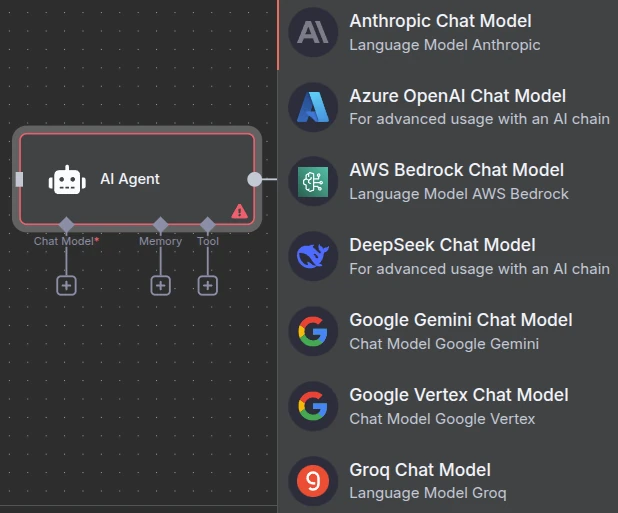Click the Google Vertex G icon
Image resolution: width=618 pixels, height=513 pixels.
(313, 406)
